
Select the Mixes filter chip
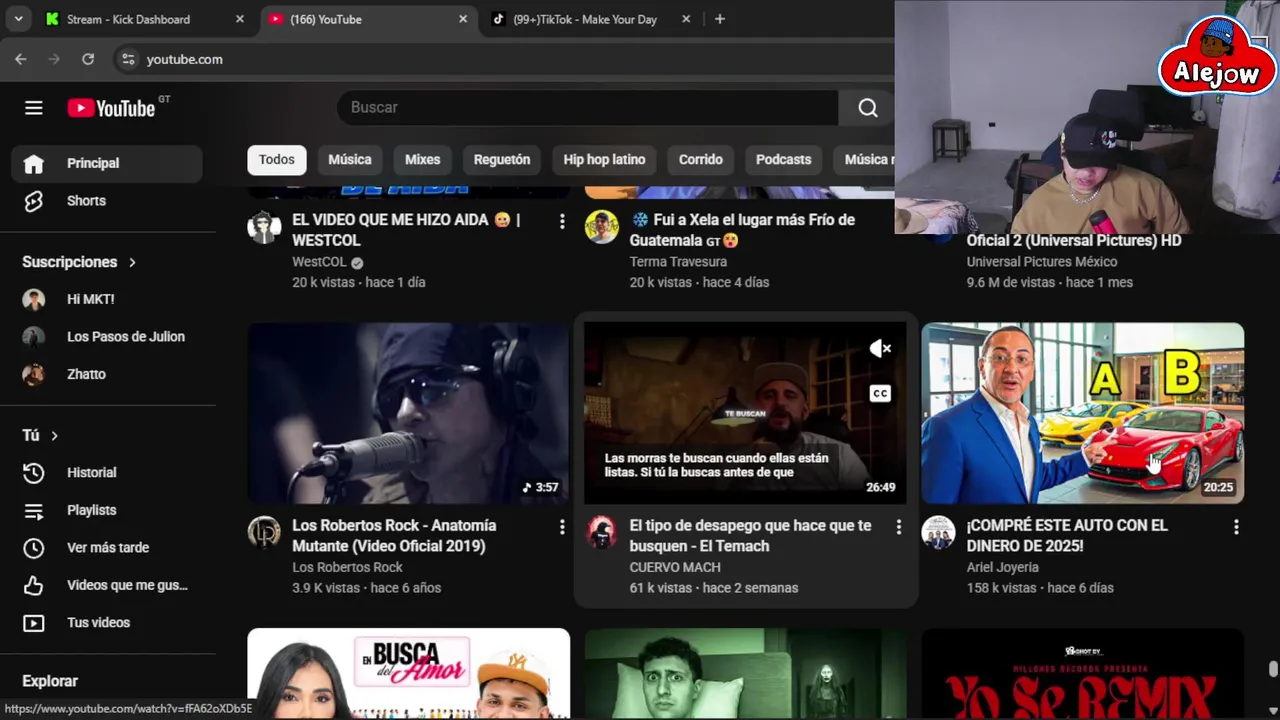point(422,160)
